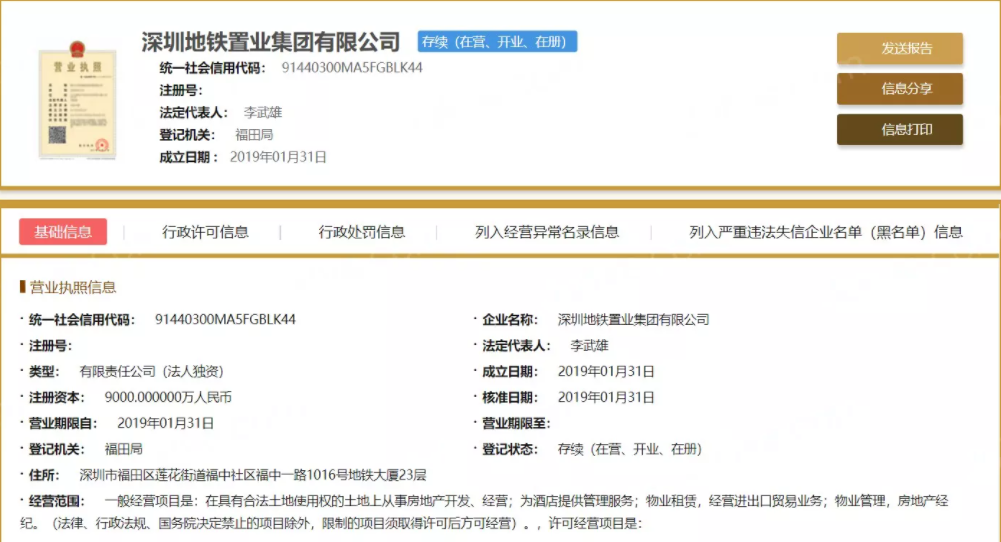
Task: Click header establishment date 2019年01月31日
Action: (x=278, y=157)
